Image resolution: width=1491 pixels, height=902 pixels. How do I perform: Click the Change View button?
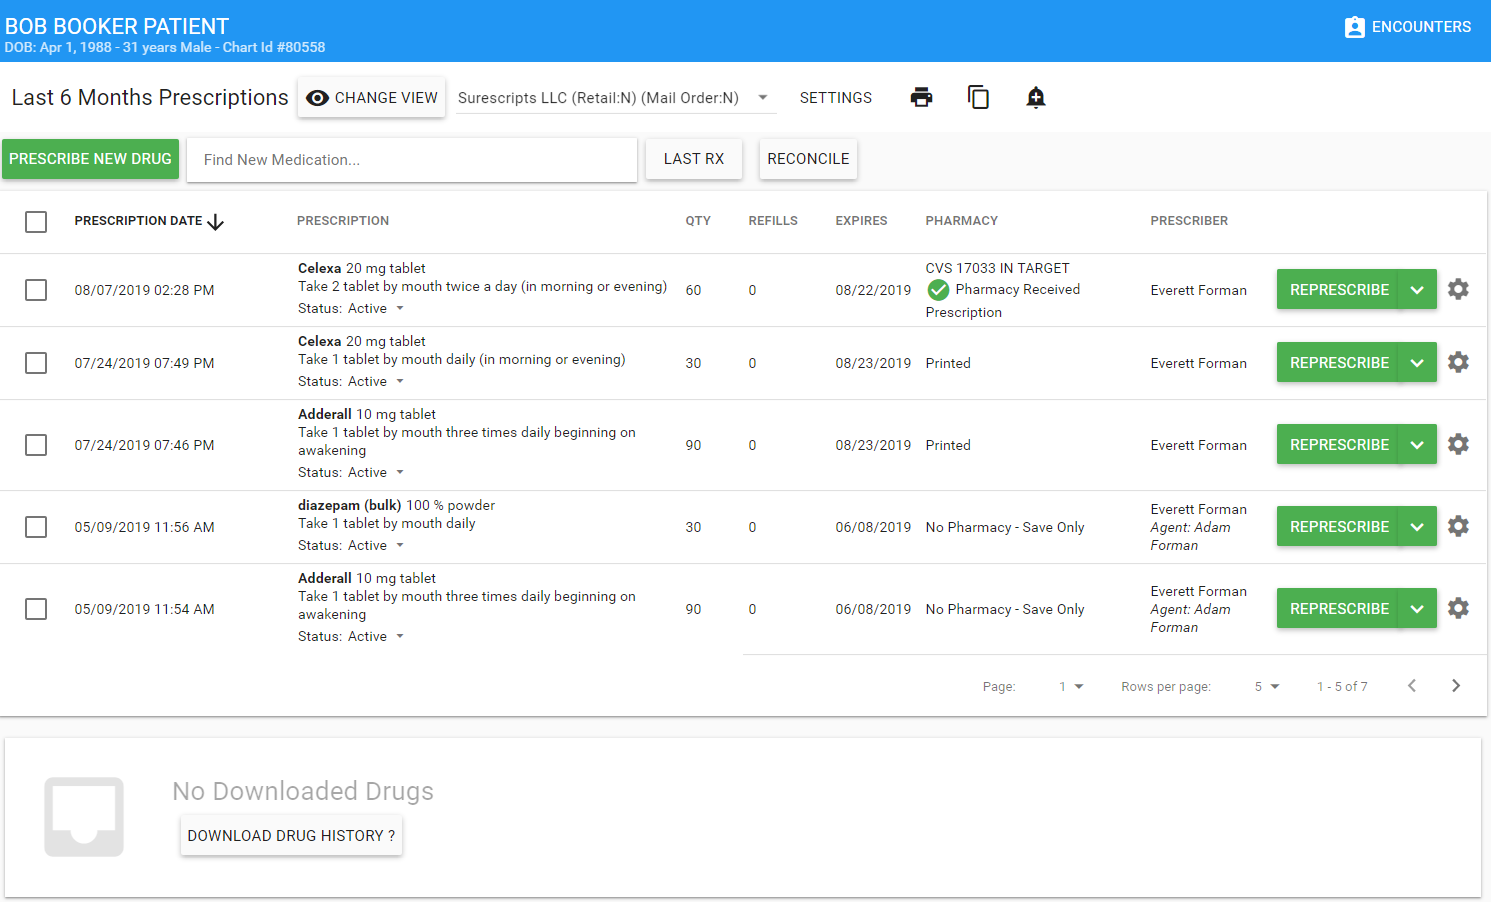[x=371, y=98]
